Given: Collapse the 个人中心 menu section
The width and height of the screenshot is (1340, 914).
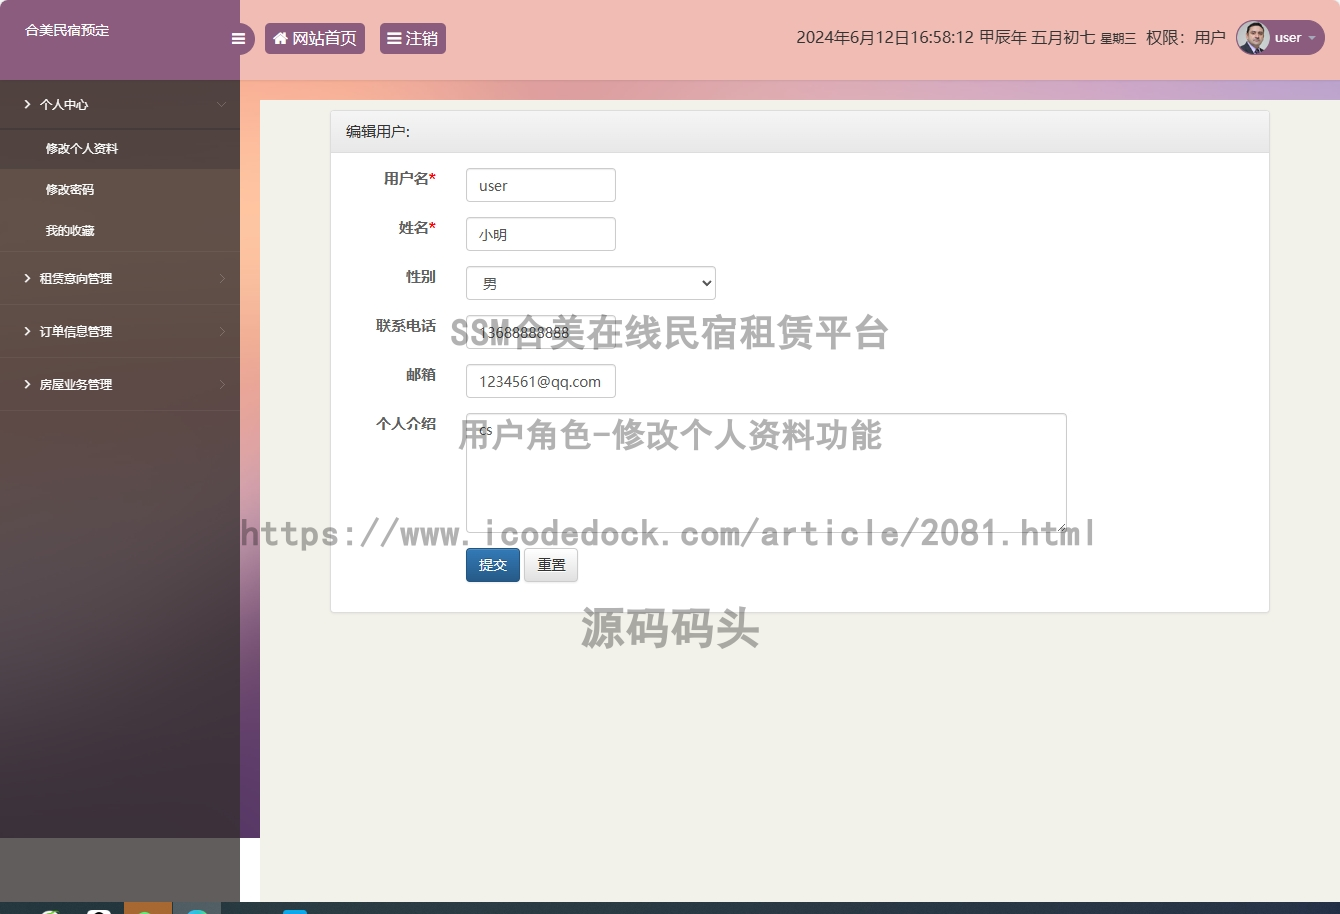Looking at the screenshot, I should click(x=120, y=104).
